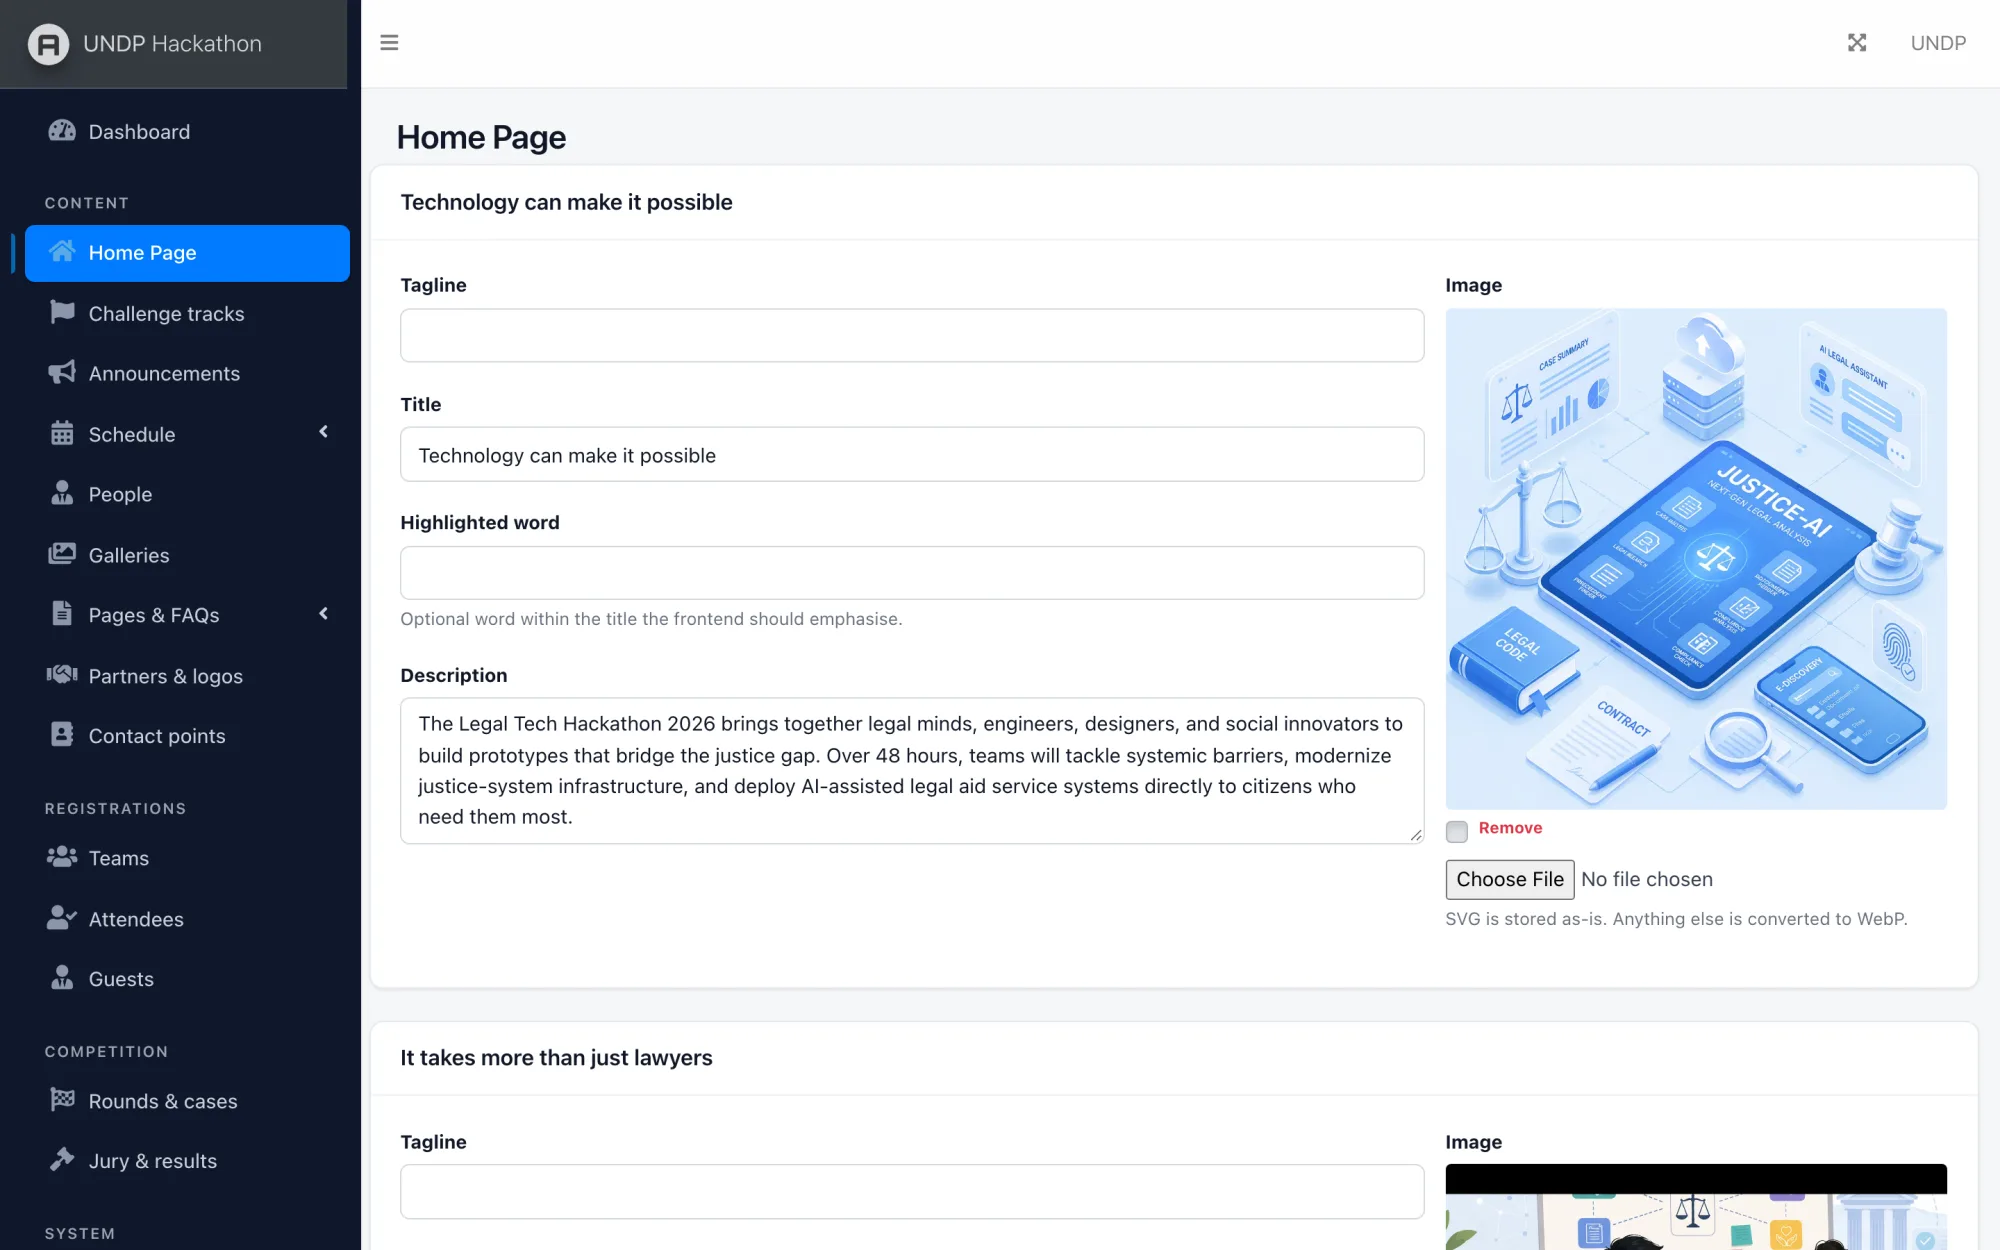The image size is (2000, 1250).
Task: Click the Partners & logos handshake icon
Action: coord(62,675)
